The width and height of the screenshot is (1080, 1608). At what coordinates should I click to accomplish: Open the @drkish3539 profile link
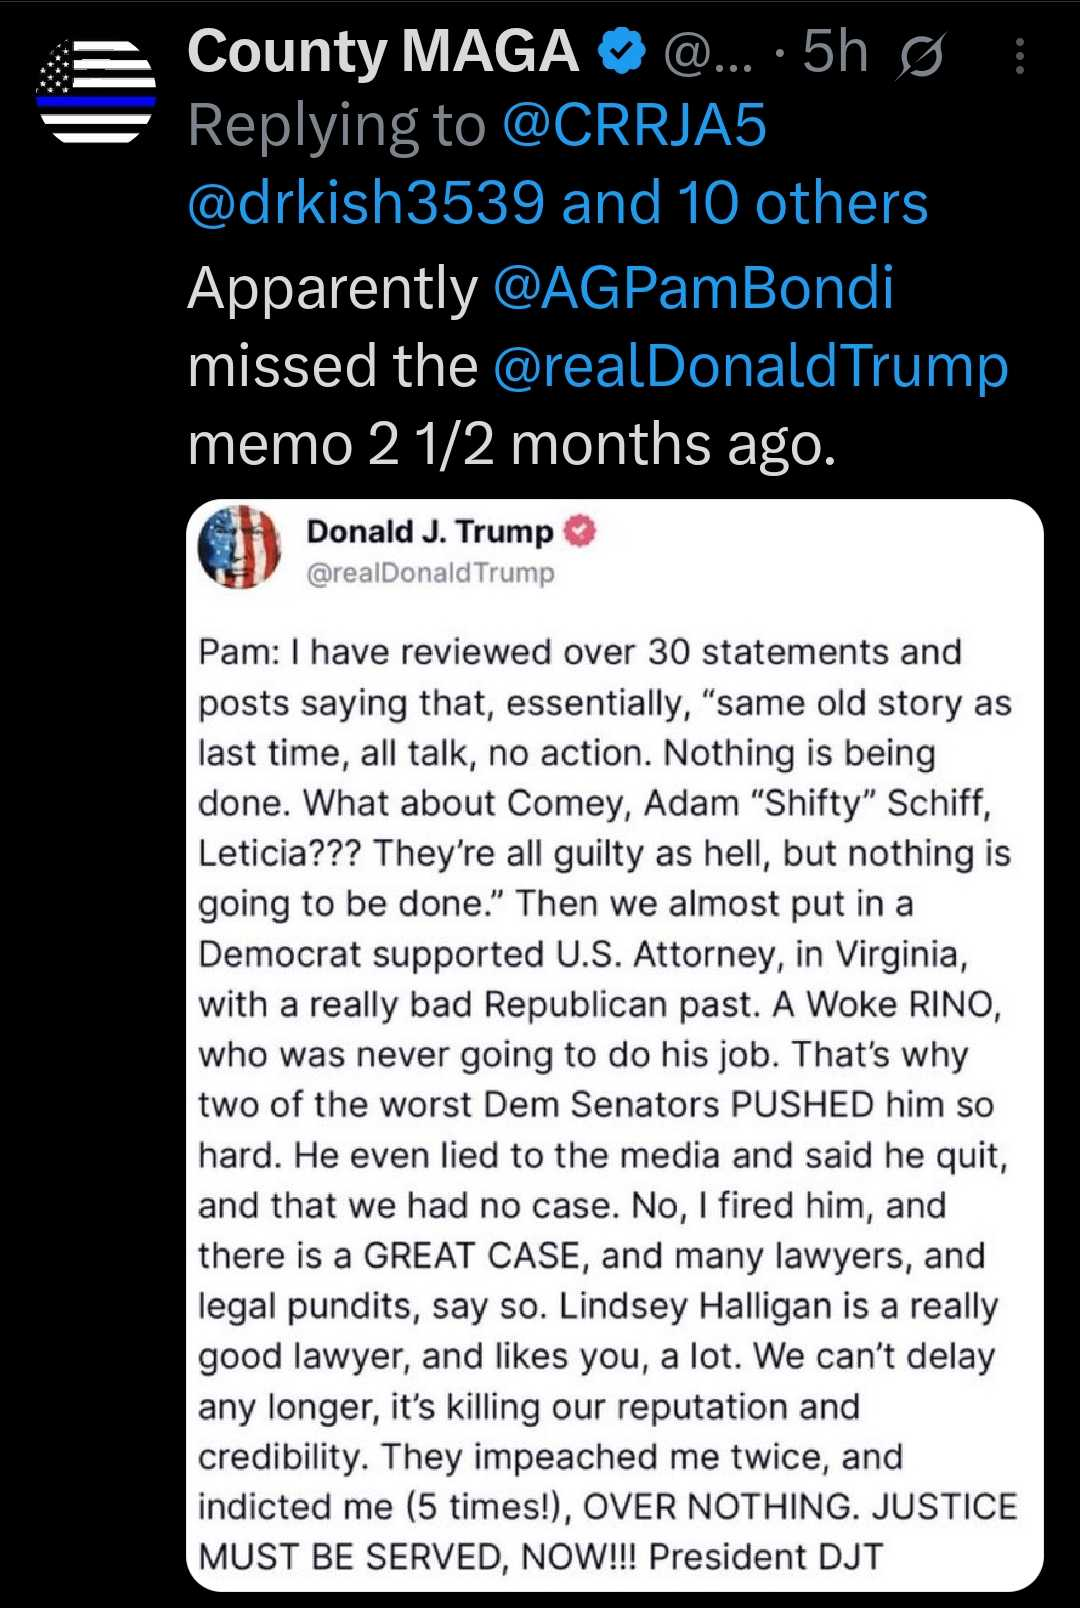(366, 203)
